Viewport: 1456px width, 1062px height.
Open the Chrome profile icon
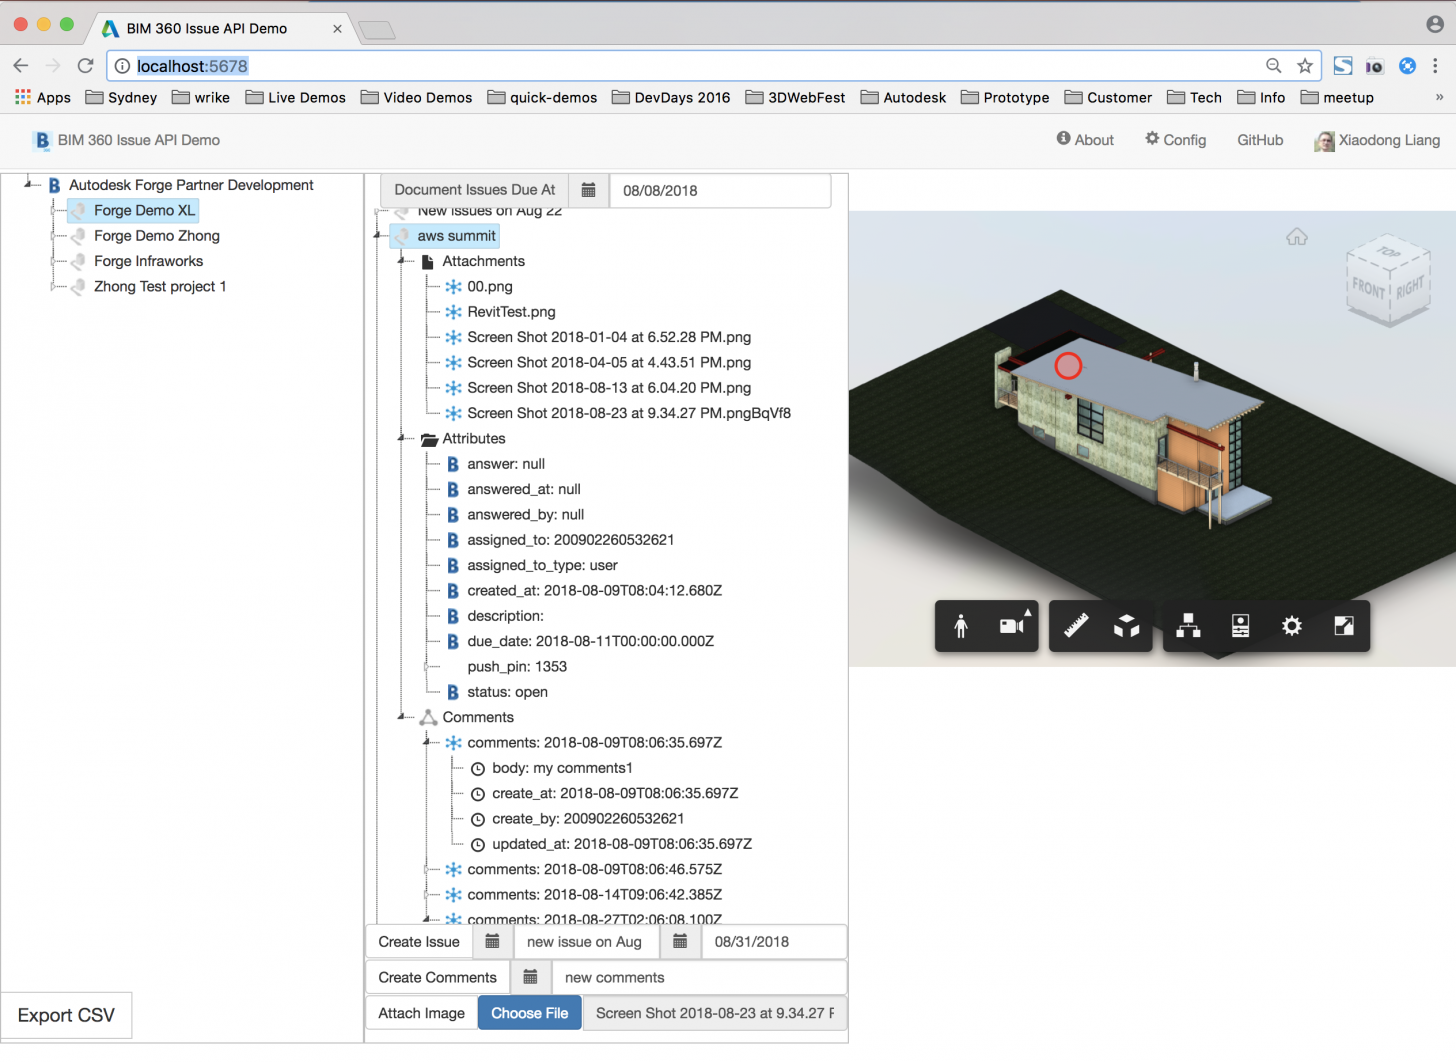(1435, 25)
